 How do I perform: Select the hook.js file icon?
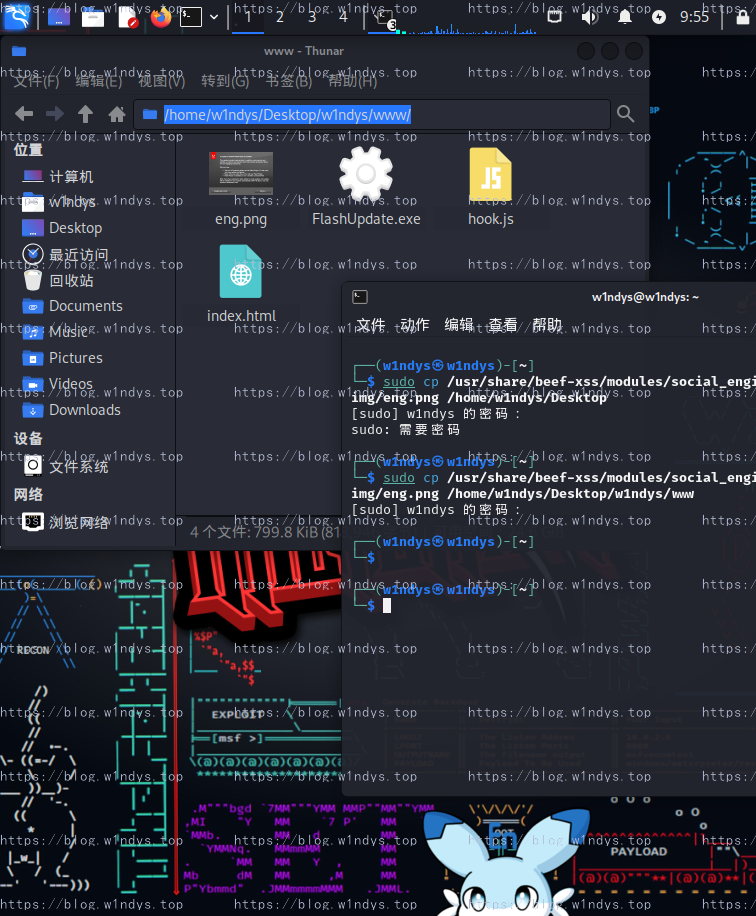click(491, 174)
